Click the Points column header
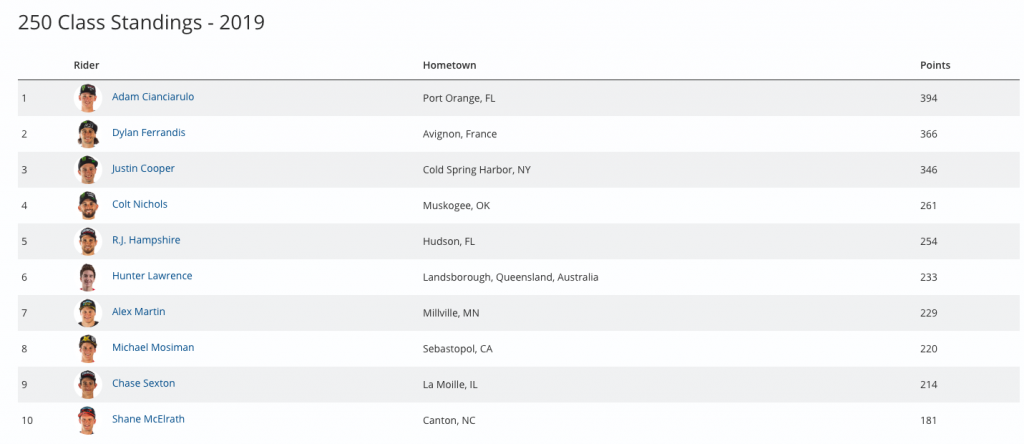 point(935,65)
